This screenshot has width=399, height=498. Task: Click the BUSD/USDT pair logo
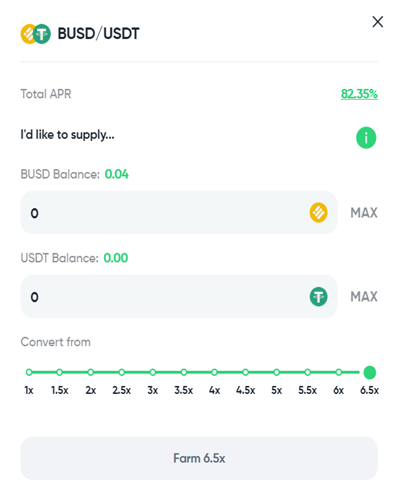click(36, 34)
